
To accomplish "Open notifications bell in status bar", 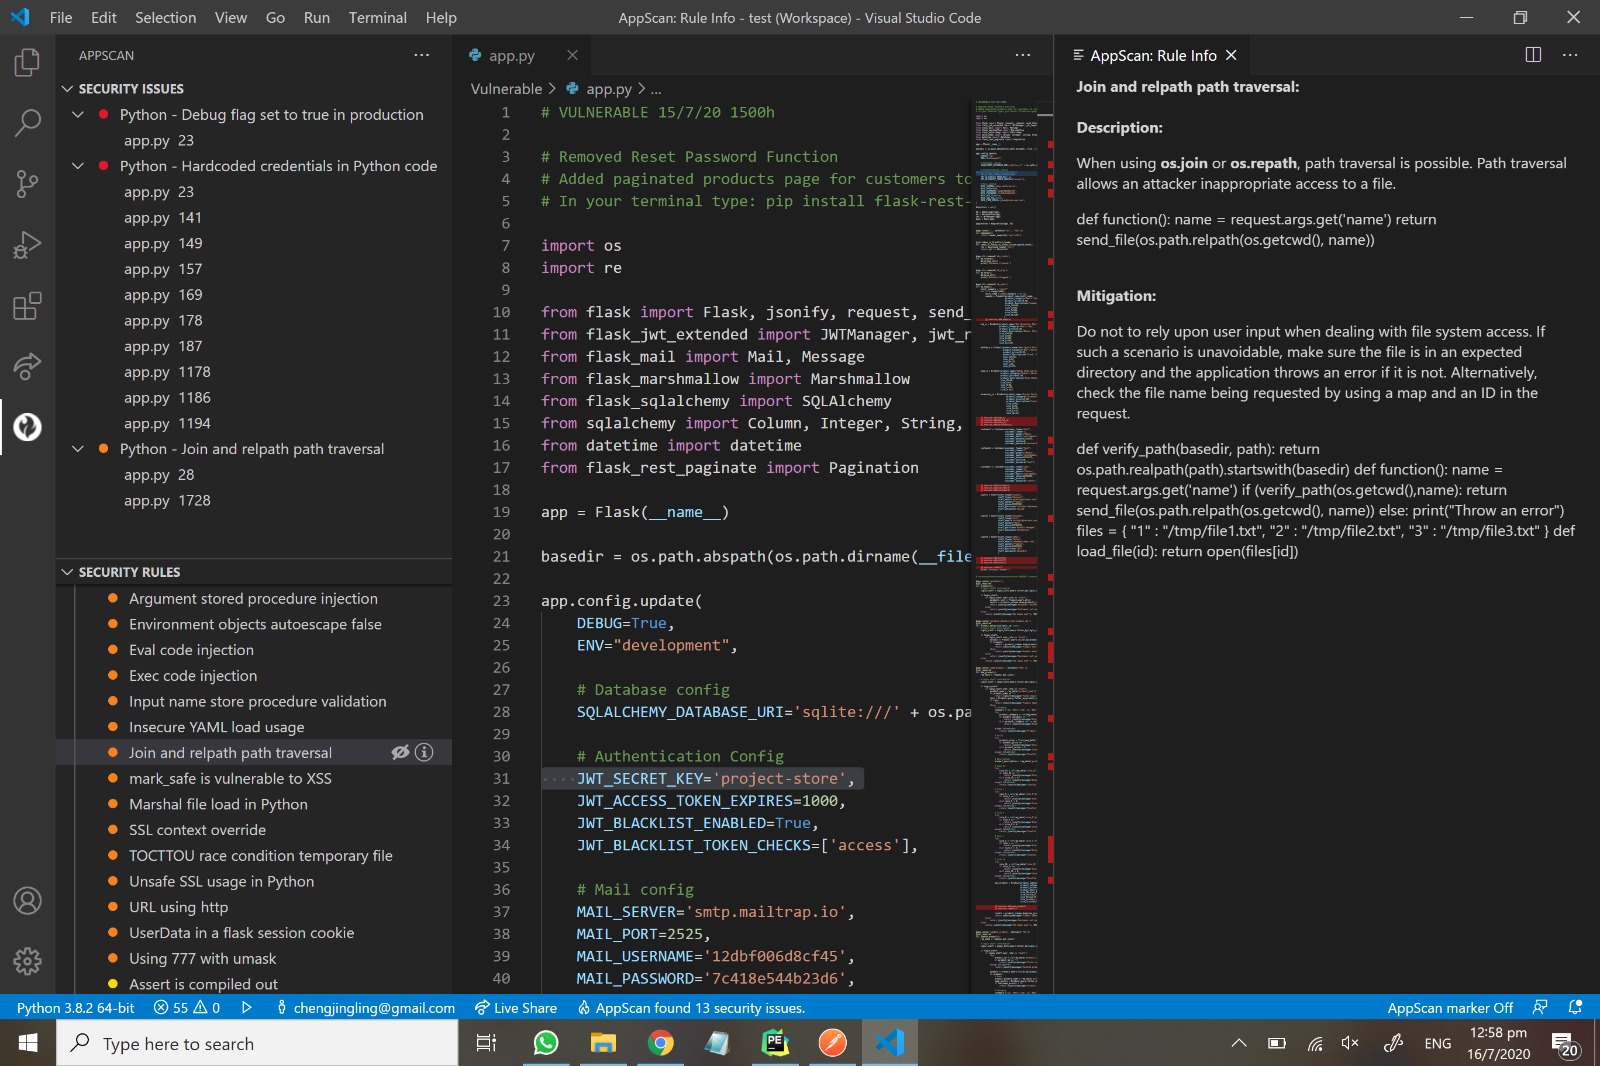I will (1575, 1008).
